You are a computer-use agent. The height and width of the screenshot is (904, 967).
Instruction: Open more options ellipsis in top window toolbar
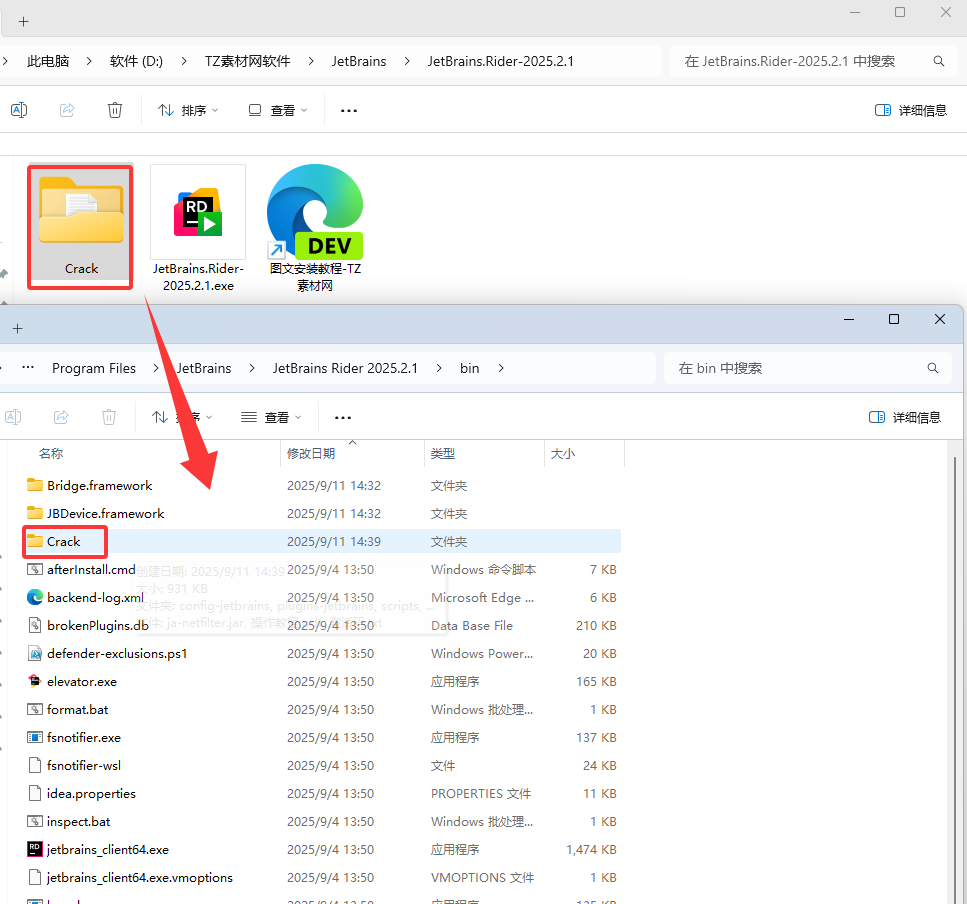[x=349, y=110]
